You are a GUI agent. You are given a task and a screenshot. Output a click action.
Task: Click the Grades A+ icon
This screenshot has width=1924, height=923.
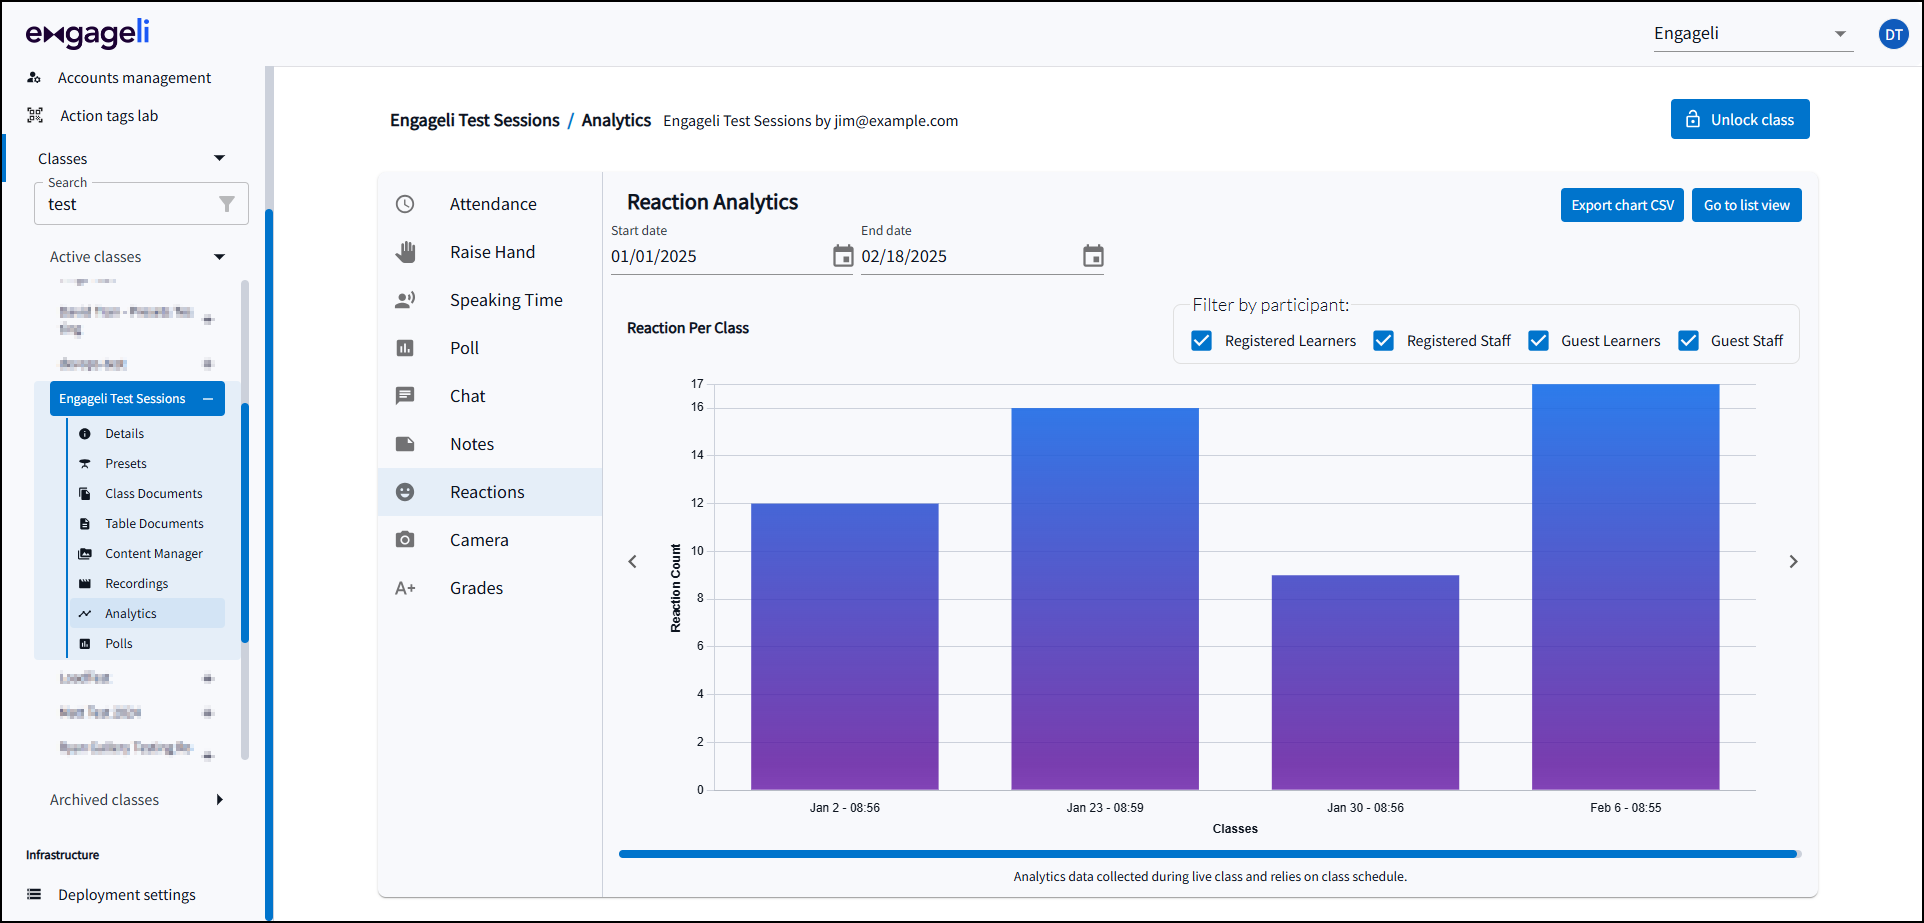405,588
